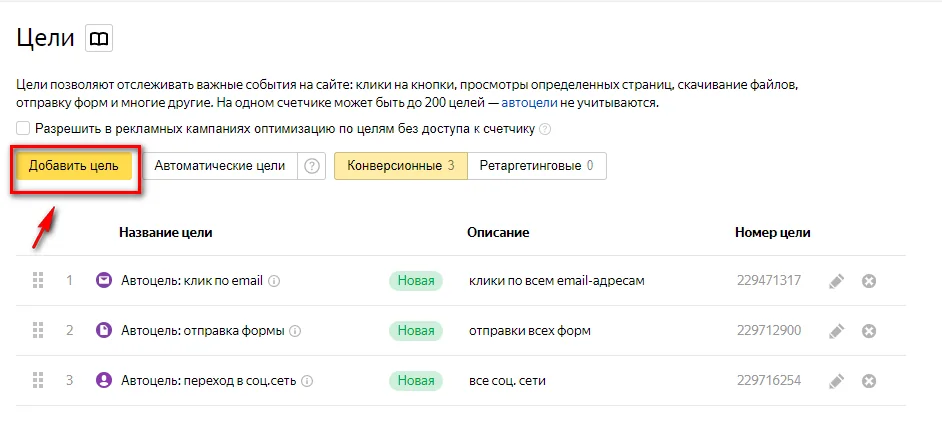
Task: Click goal number 229712900
Action: 768,330
